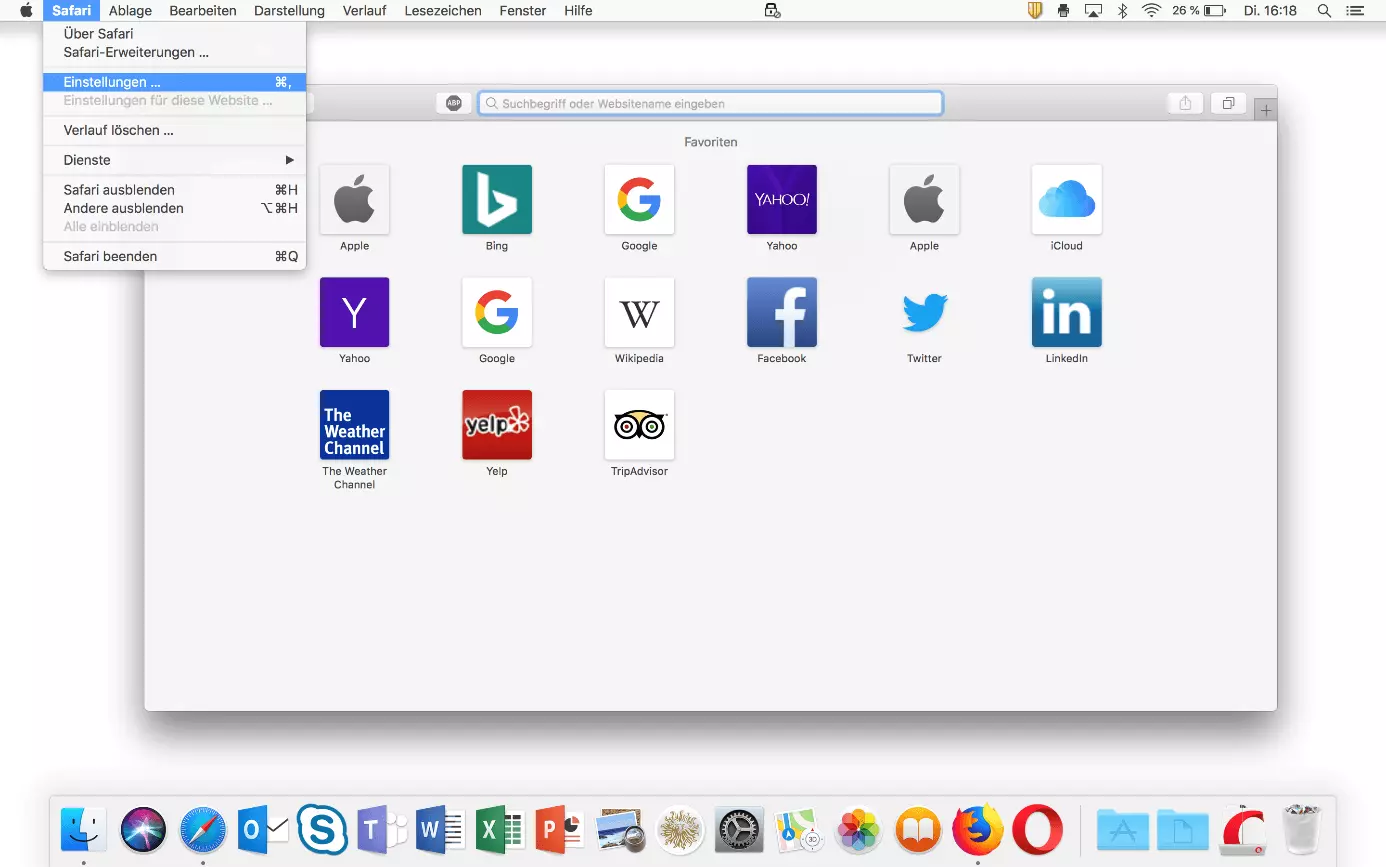Image resolution: width=1386 pixels, height=867 pixels.
Task: Click the battery 26 % indicator
Action: 1199,11
